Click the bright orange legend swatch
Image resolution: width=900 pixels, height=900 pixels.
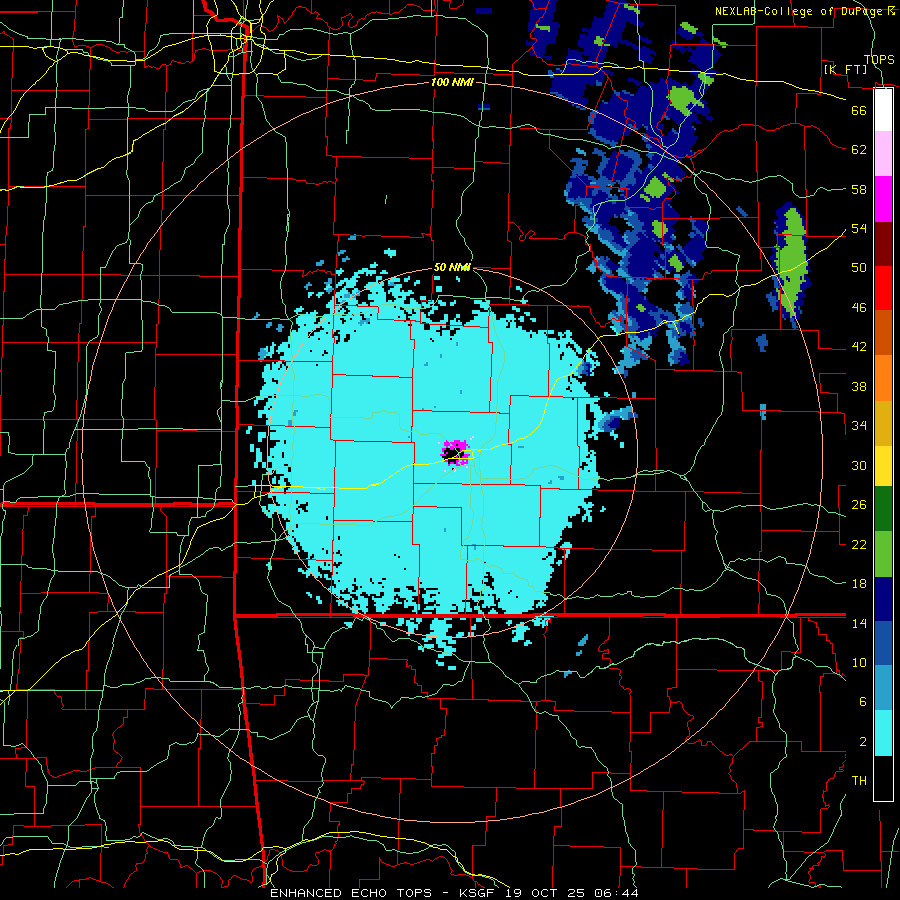coord(883,377)
